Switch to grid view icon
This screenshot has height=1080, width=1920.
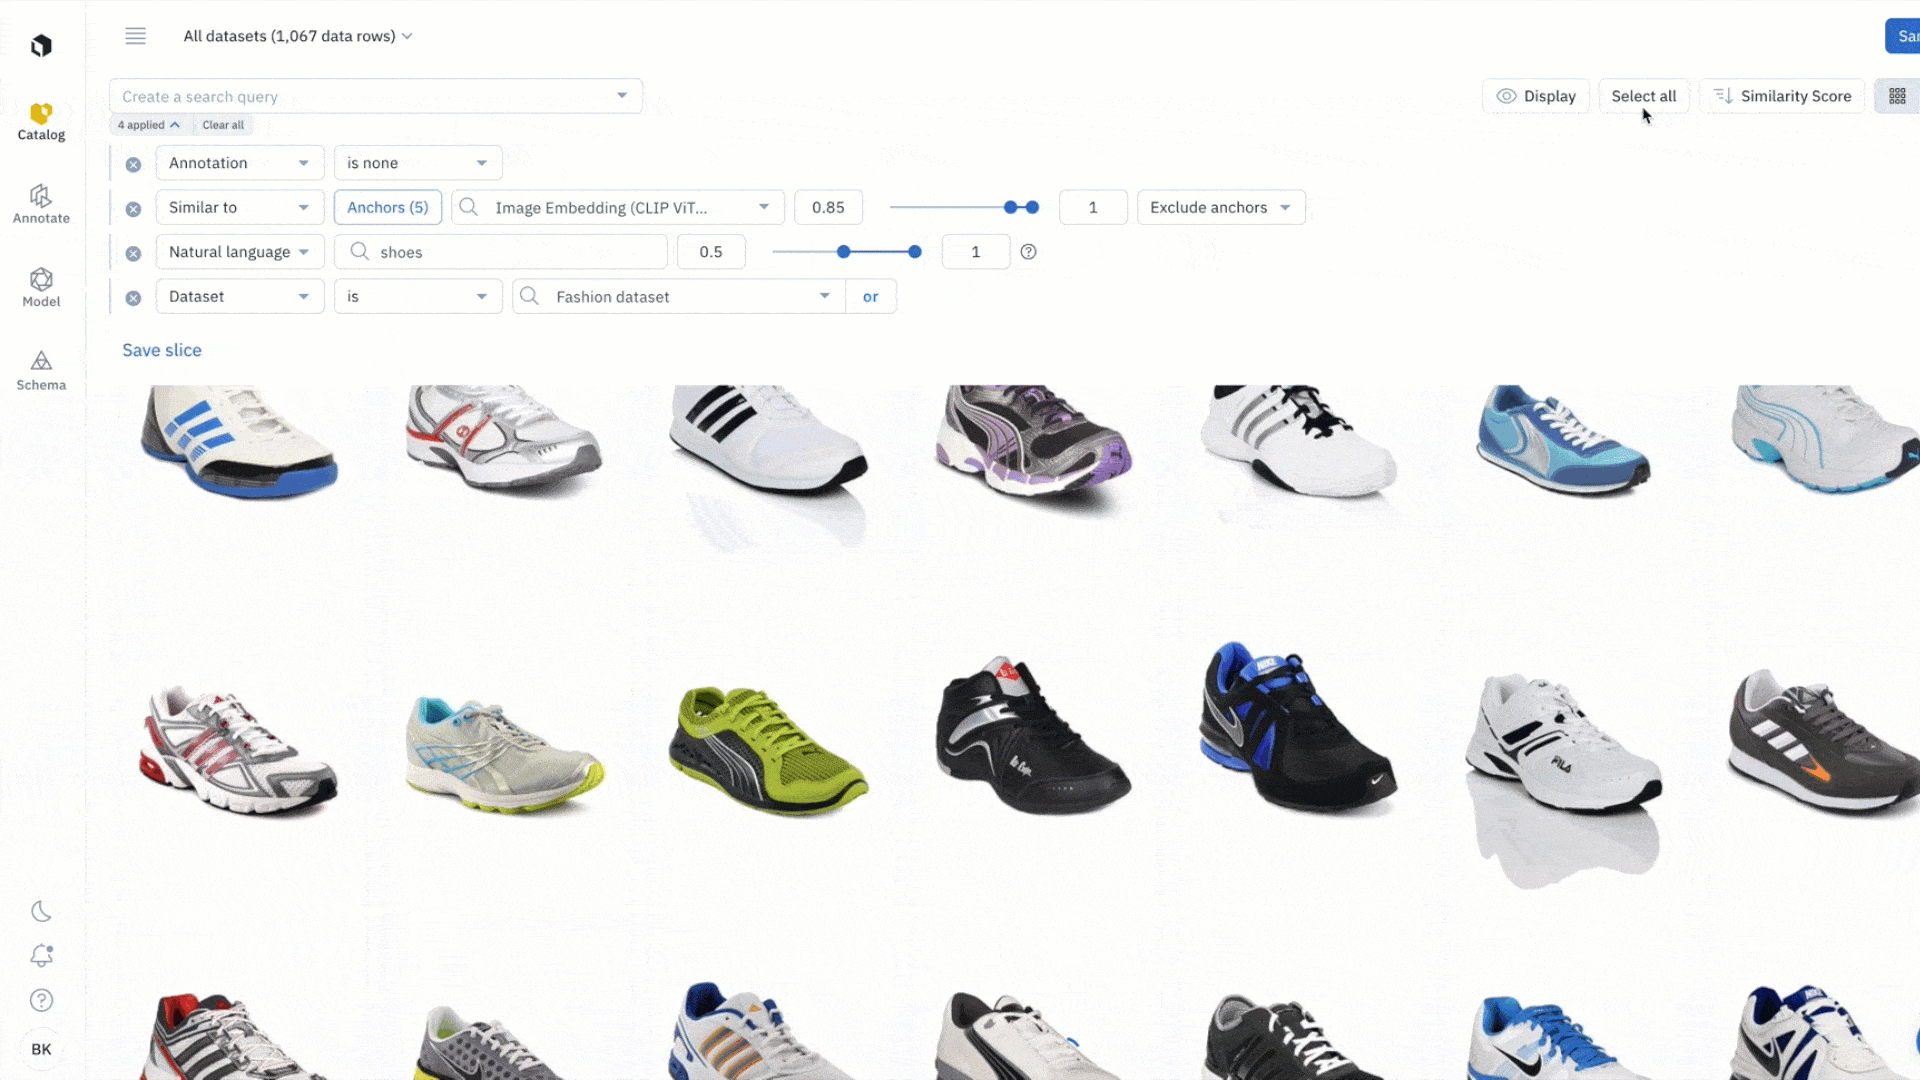(1897, 96)
